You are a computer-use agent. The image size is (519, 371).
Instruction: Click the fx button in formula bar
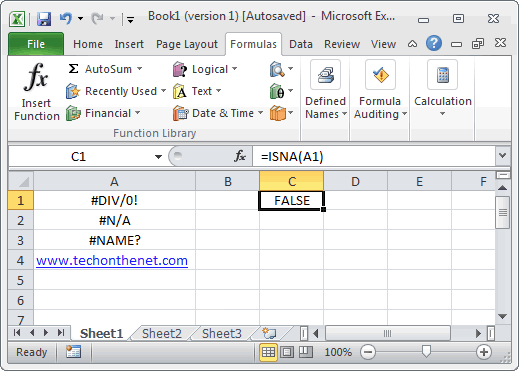[x=240, y=156]
